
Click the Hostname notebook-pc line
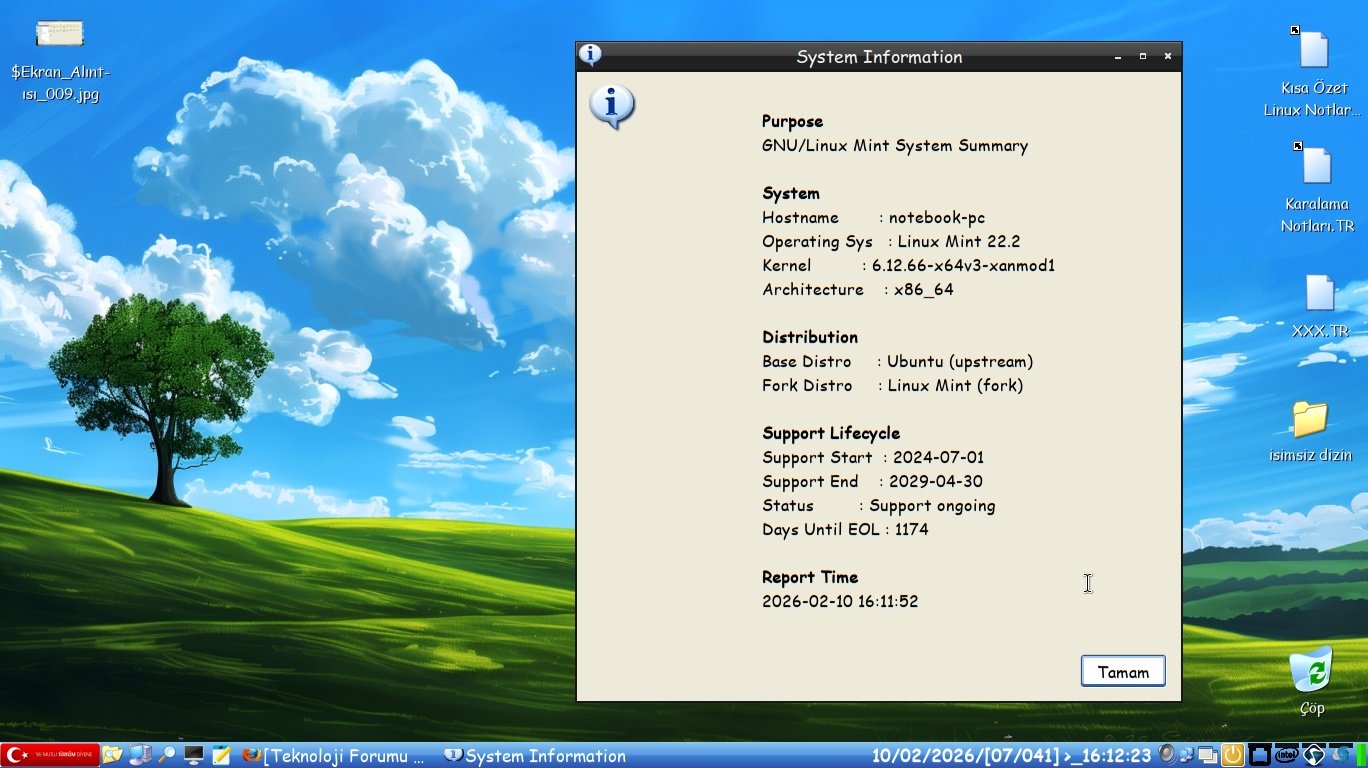[x=874, y=217]
